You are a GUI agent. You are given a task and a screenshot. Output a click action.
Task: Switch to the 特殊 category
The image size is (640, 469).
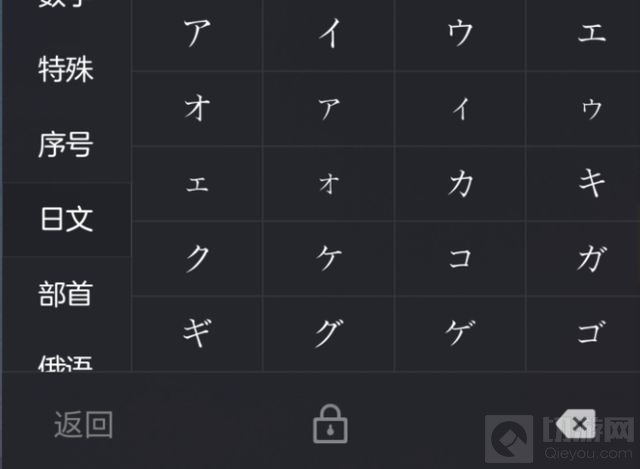66,71
